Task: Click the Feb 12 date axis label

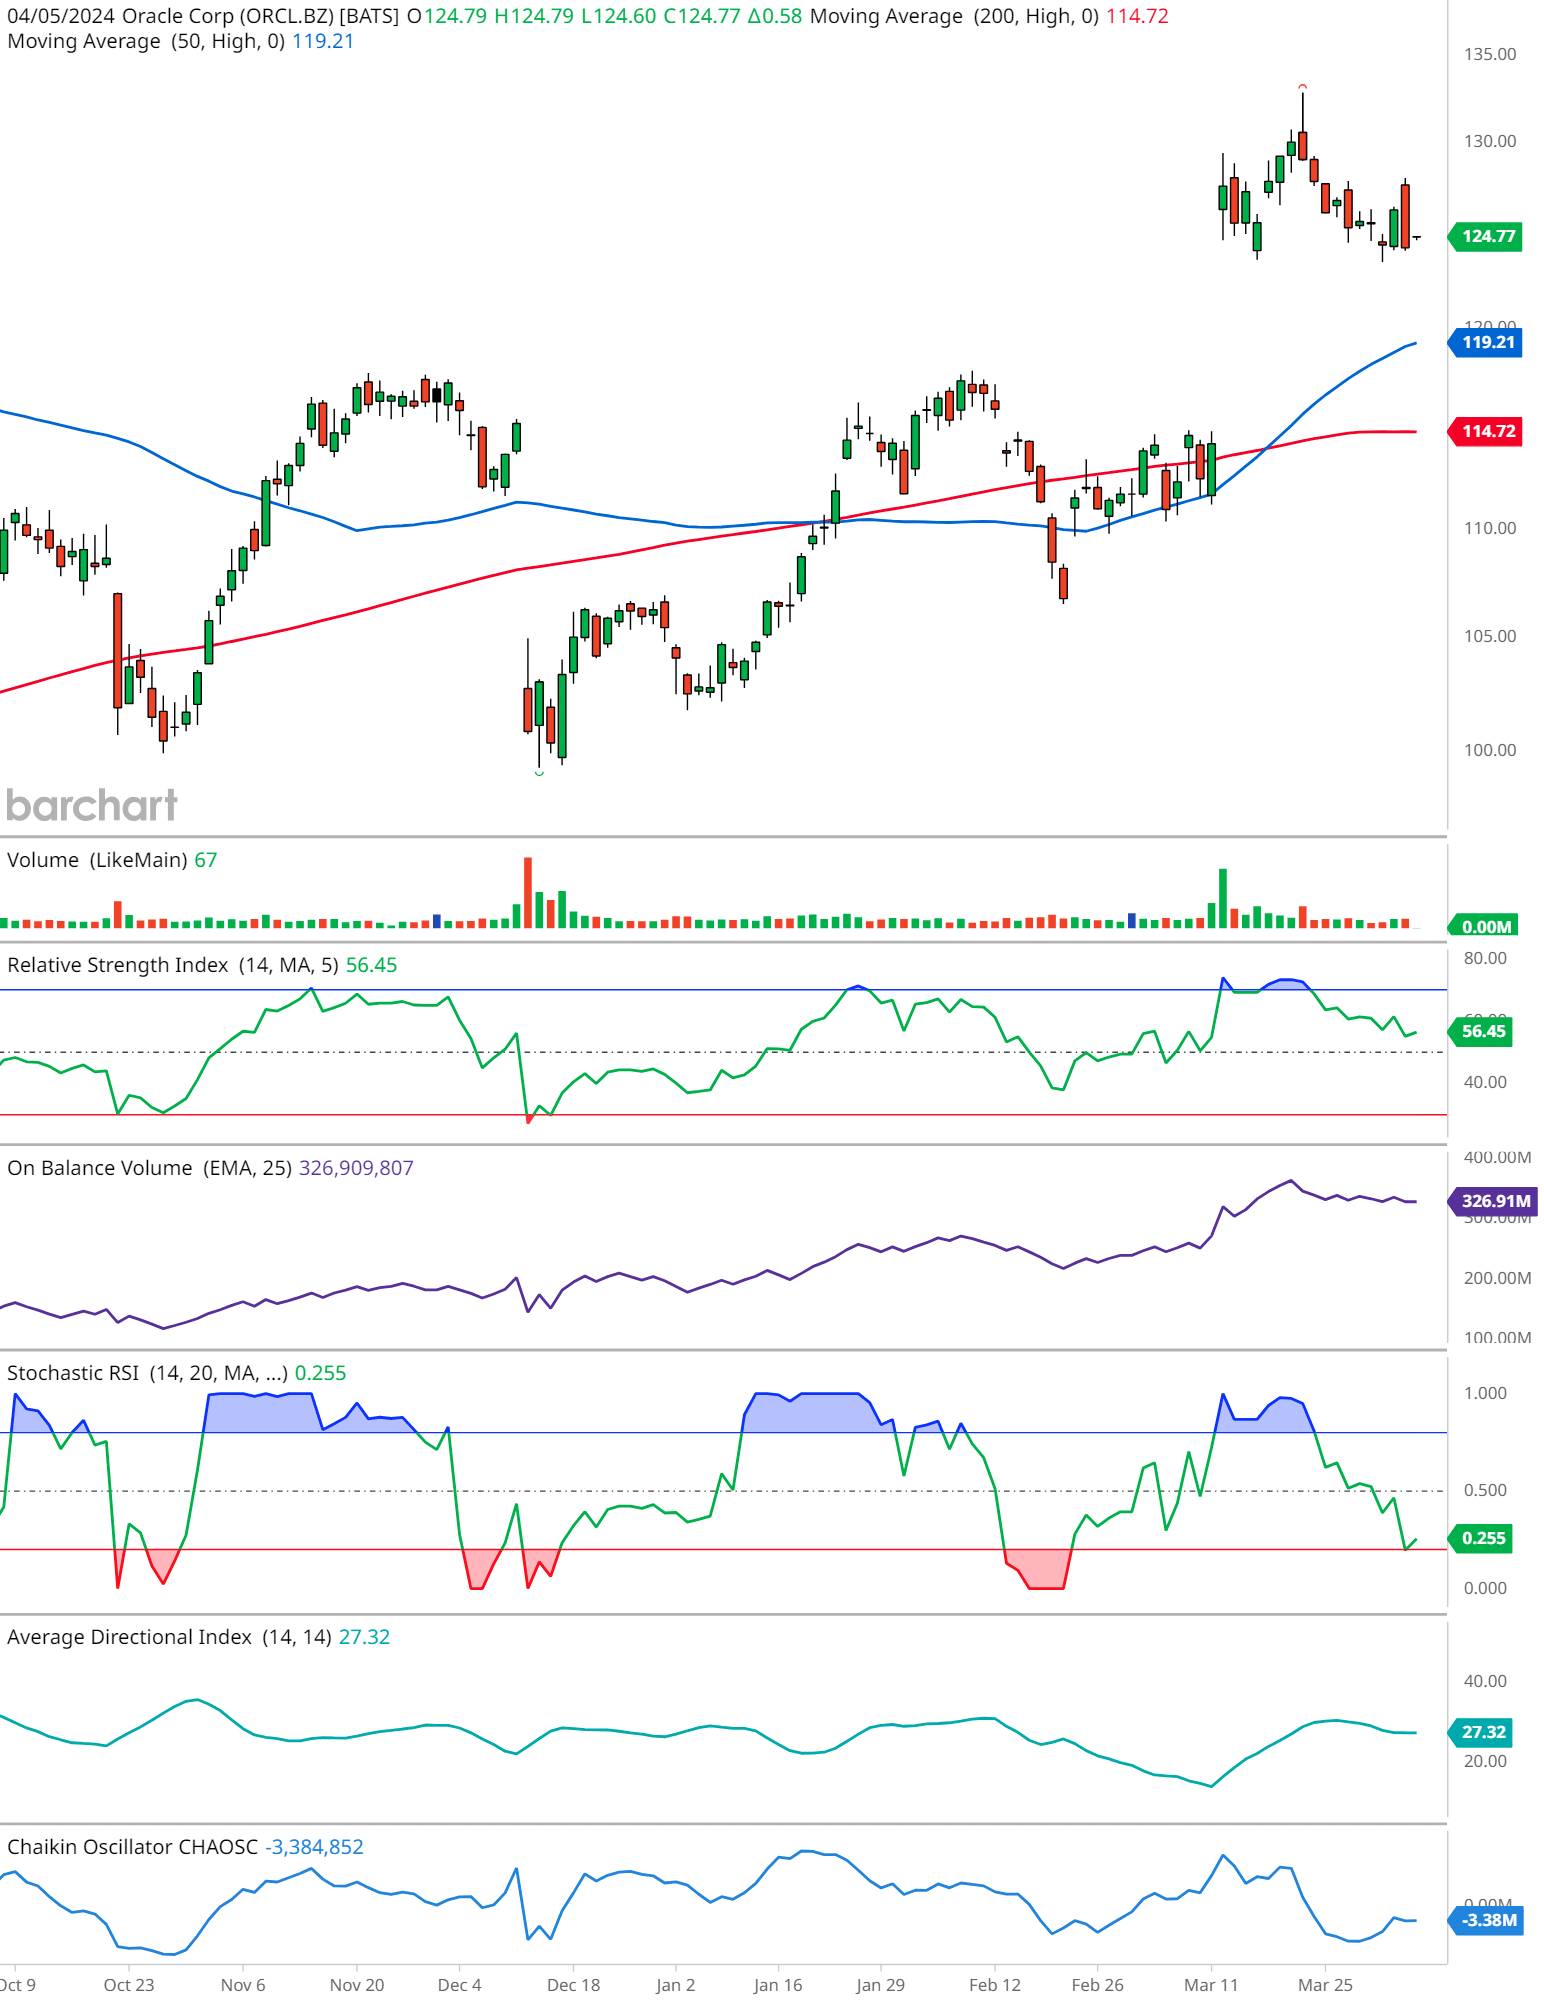Action: [x=995, y=1986]
